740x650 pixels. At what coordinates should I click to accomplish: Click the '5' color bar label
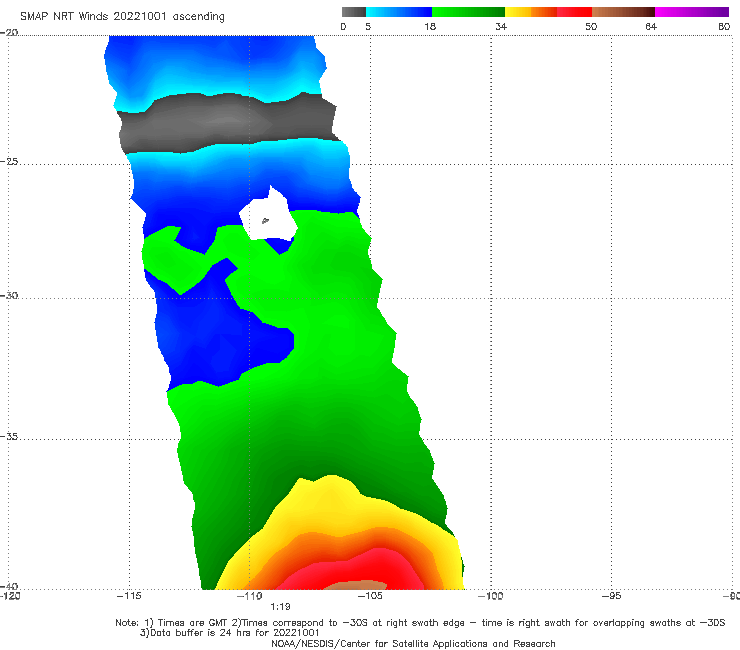click(x=368, y=26)
